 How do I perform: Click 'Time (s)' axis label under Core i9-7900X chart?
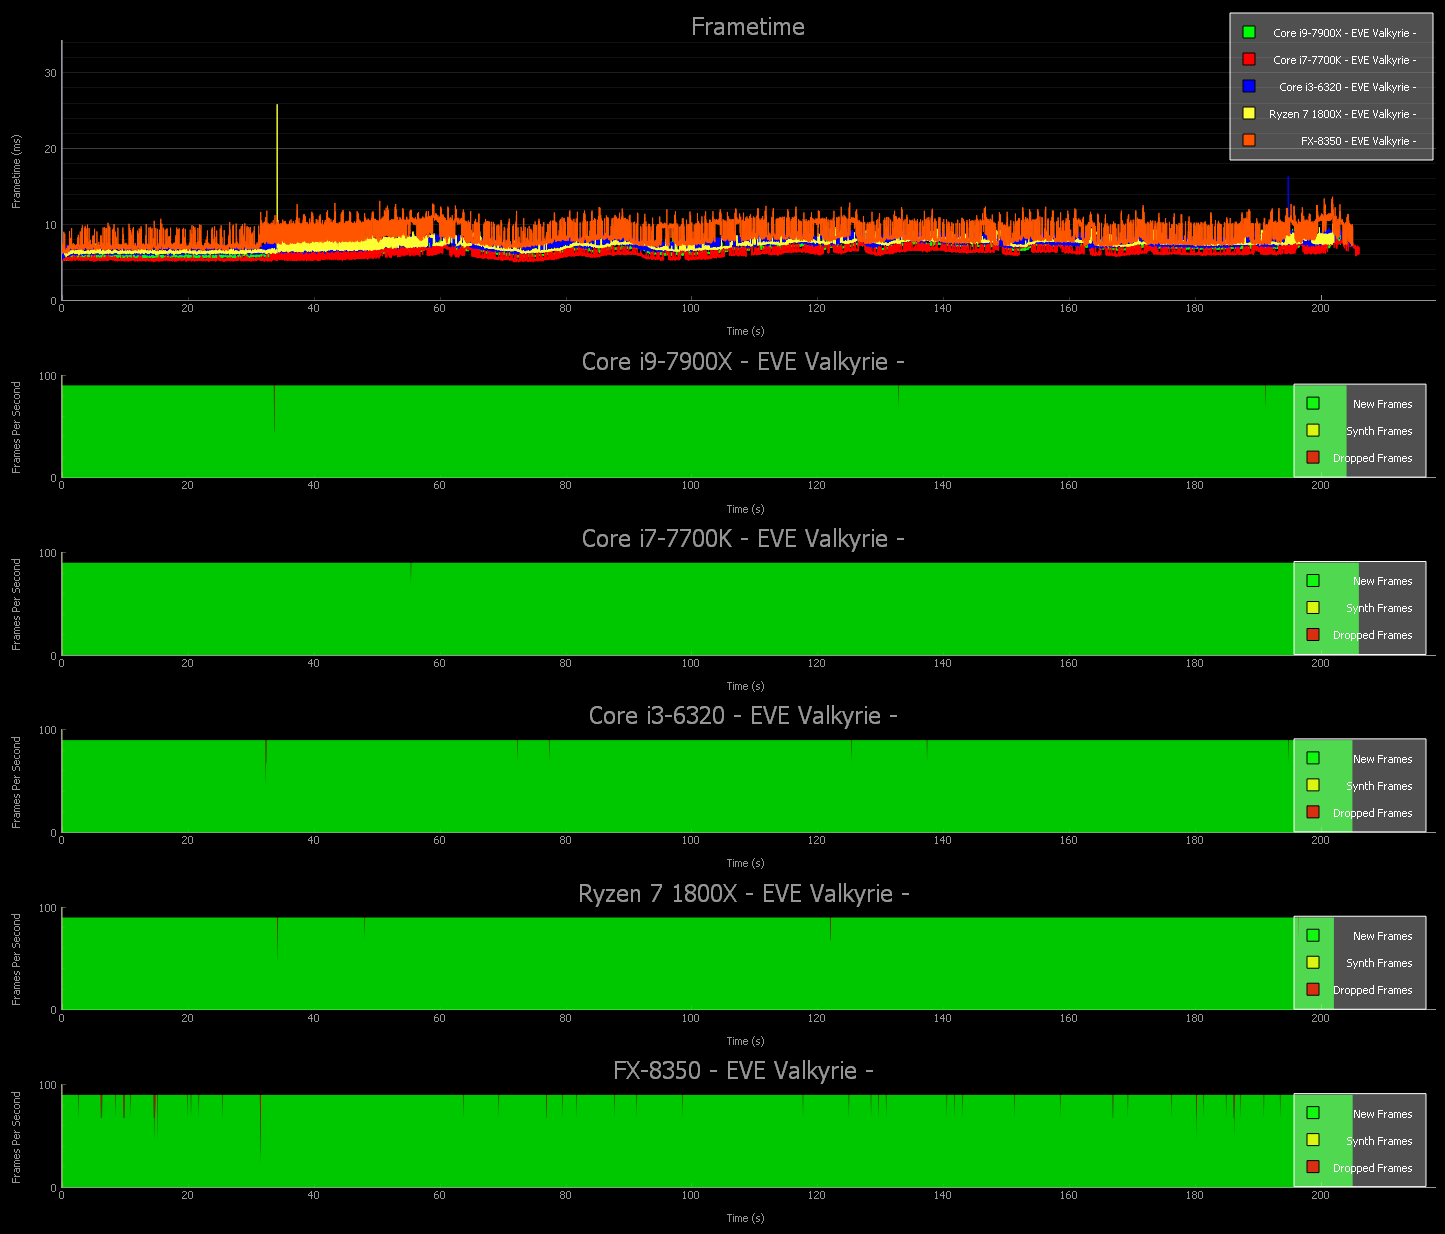pos(745,509)
